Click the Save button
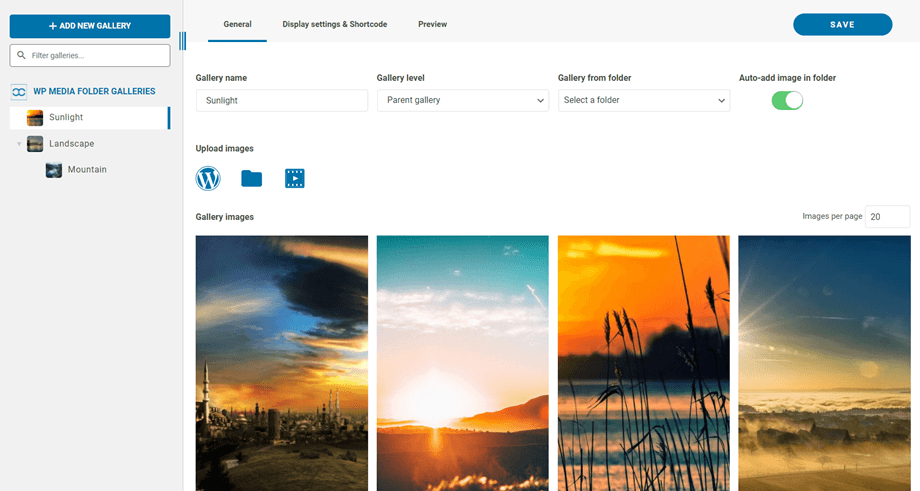 [x=842, y=25]
